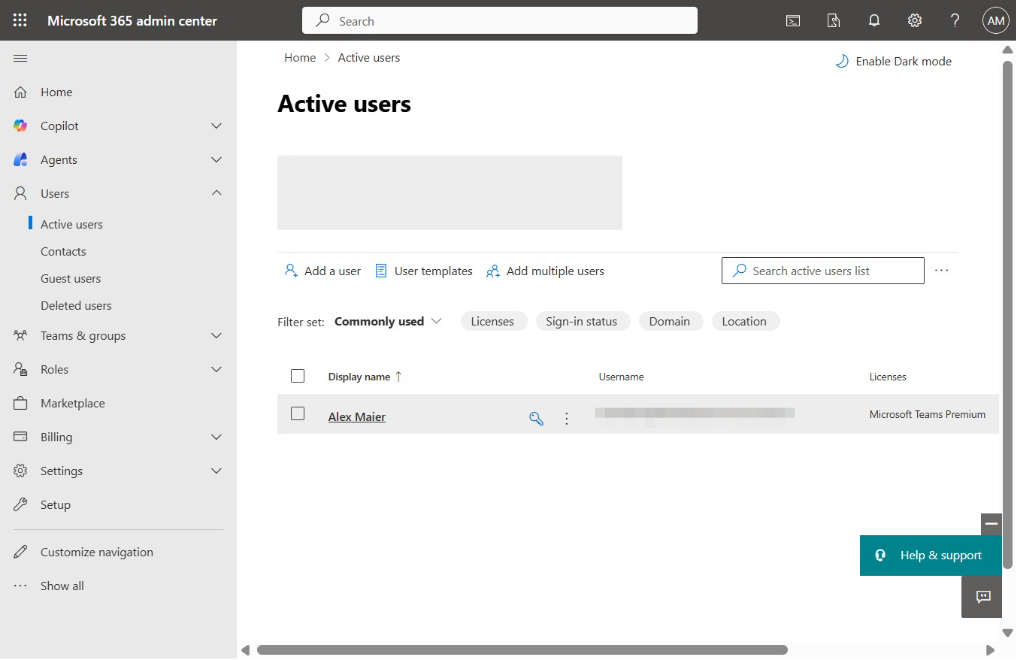Click the Home icon in sidebar
The height and width of the screenshot is (660, 1016).
[21, 92]
